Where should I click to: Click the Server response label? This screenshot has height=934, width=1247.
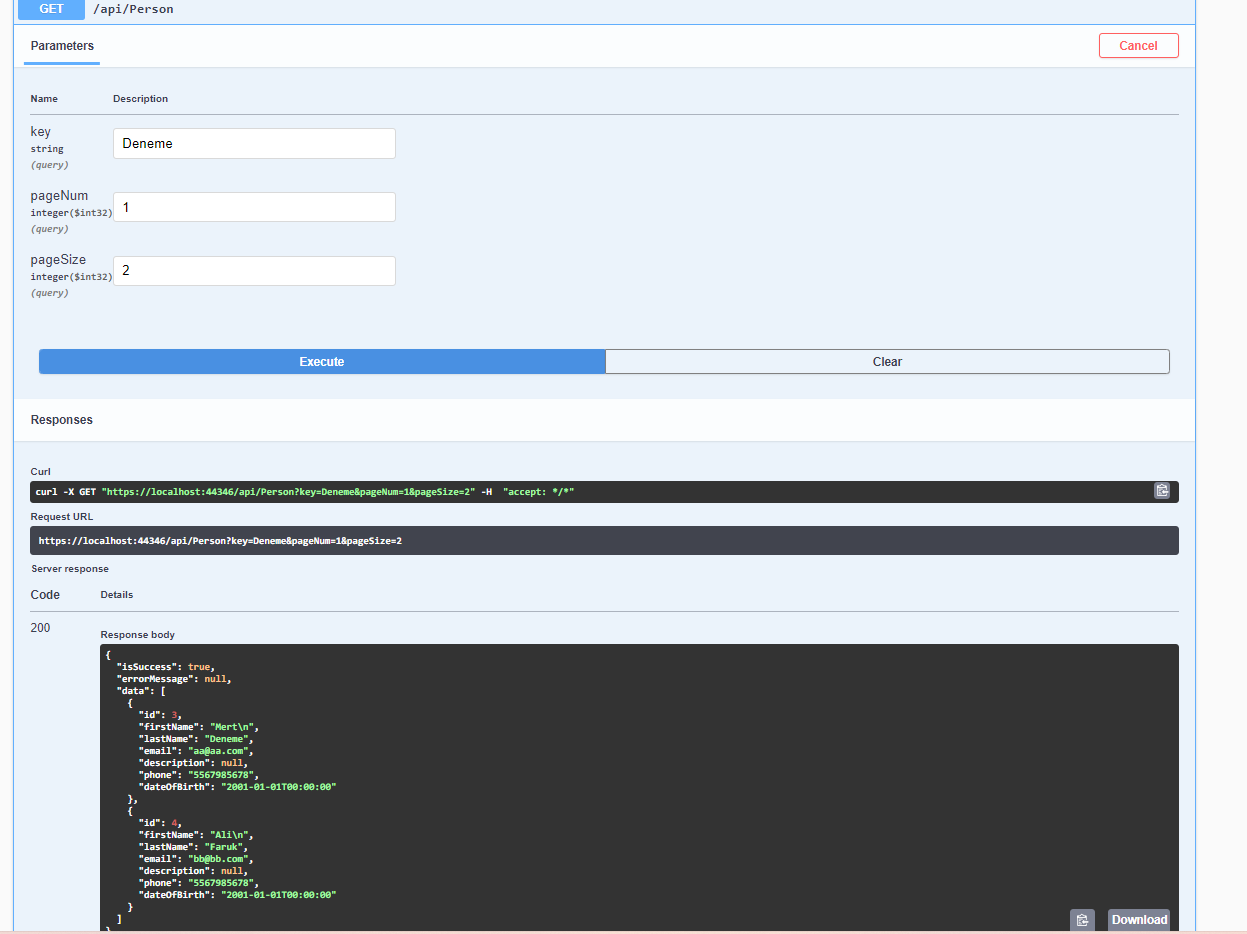tap(70, 569)
